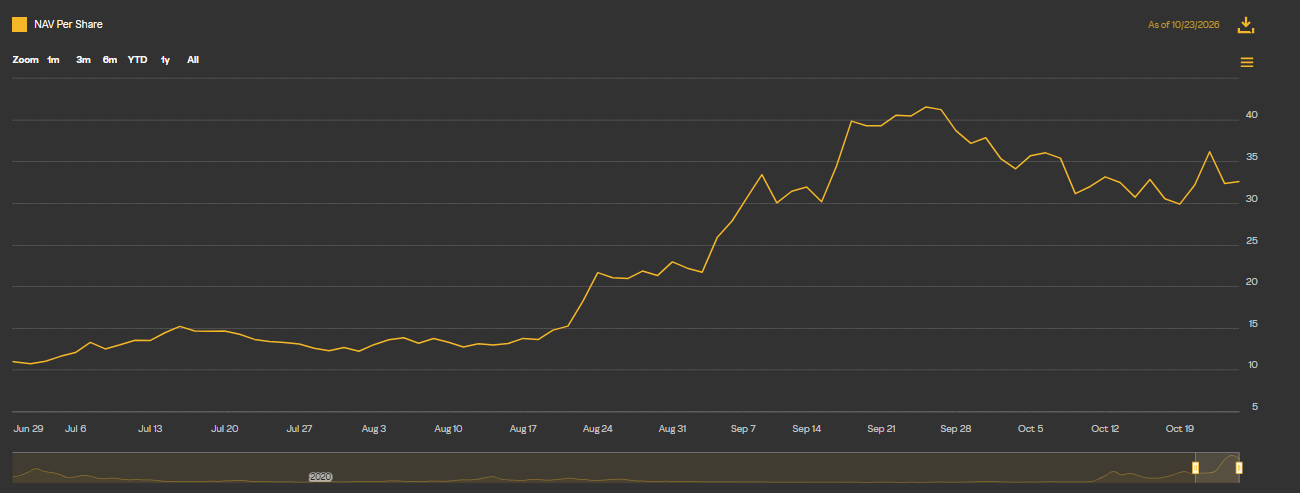The height and width of the screenshot is (493, 1300).
Task: Click the 'Sep 21' axis label
Action: coord(881,428)
